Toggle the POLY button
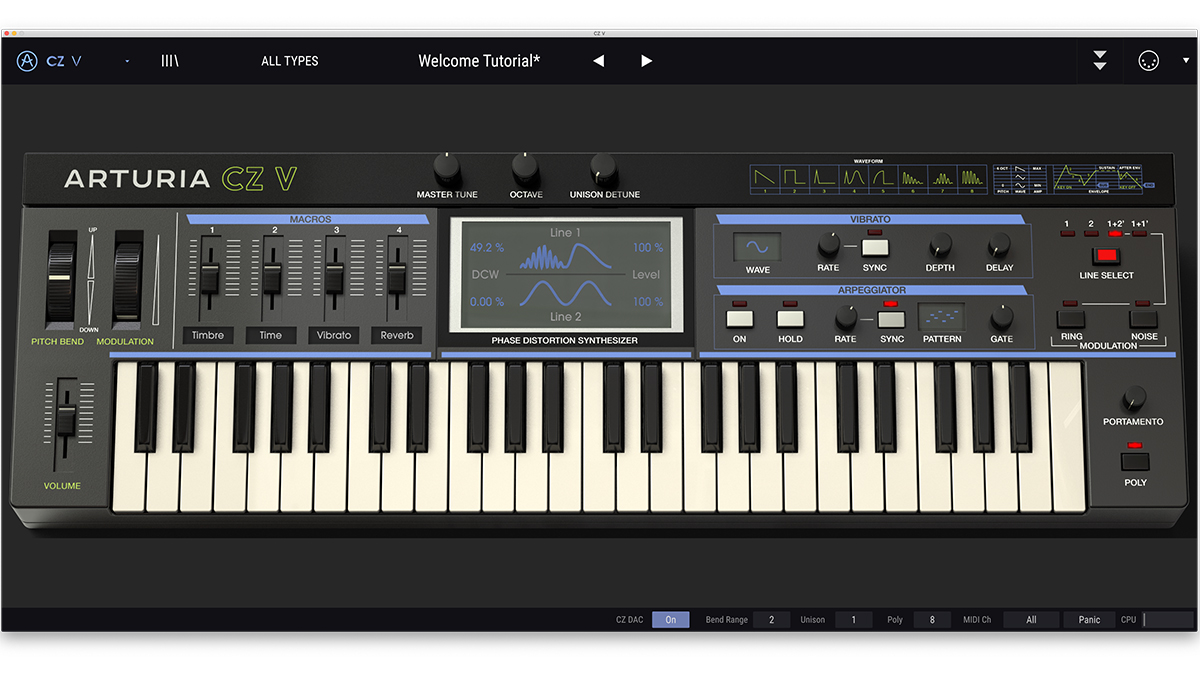Image resolution: width=1200 pixels, height=675 pixels. 1135,462
